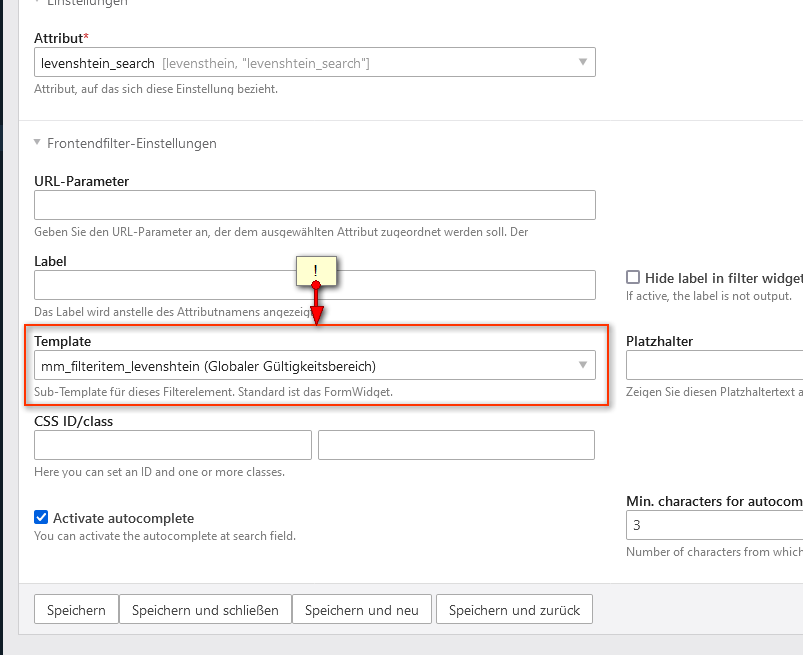This screenshot has width=803, height=655.
Task: Click Speichern und schließen
Action: [205, 609]
